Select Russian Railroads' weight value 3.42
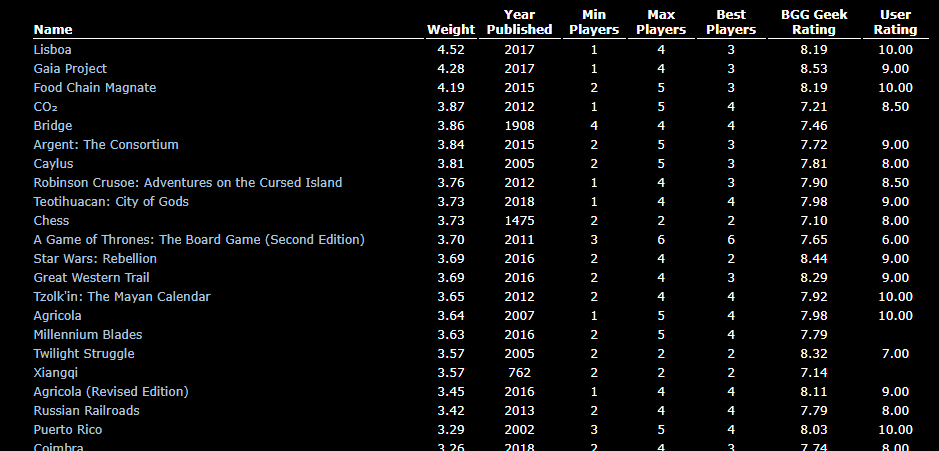 (451, 411)
